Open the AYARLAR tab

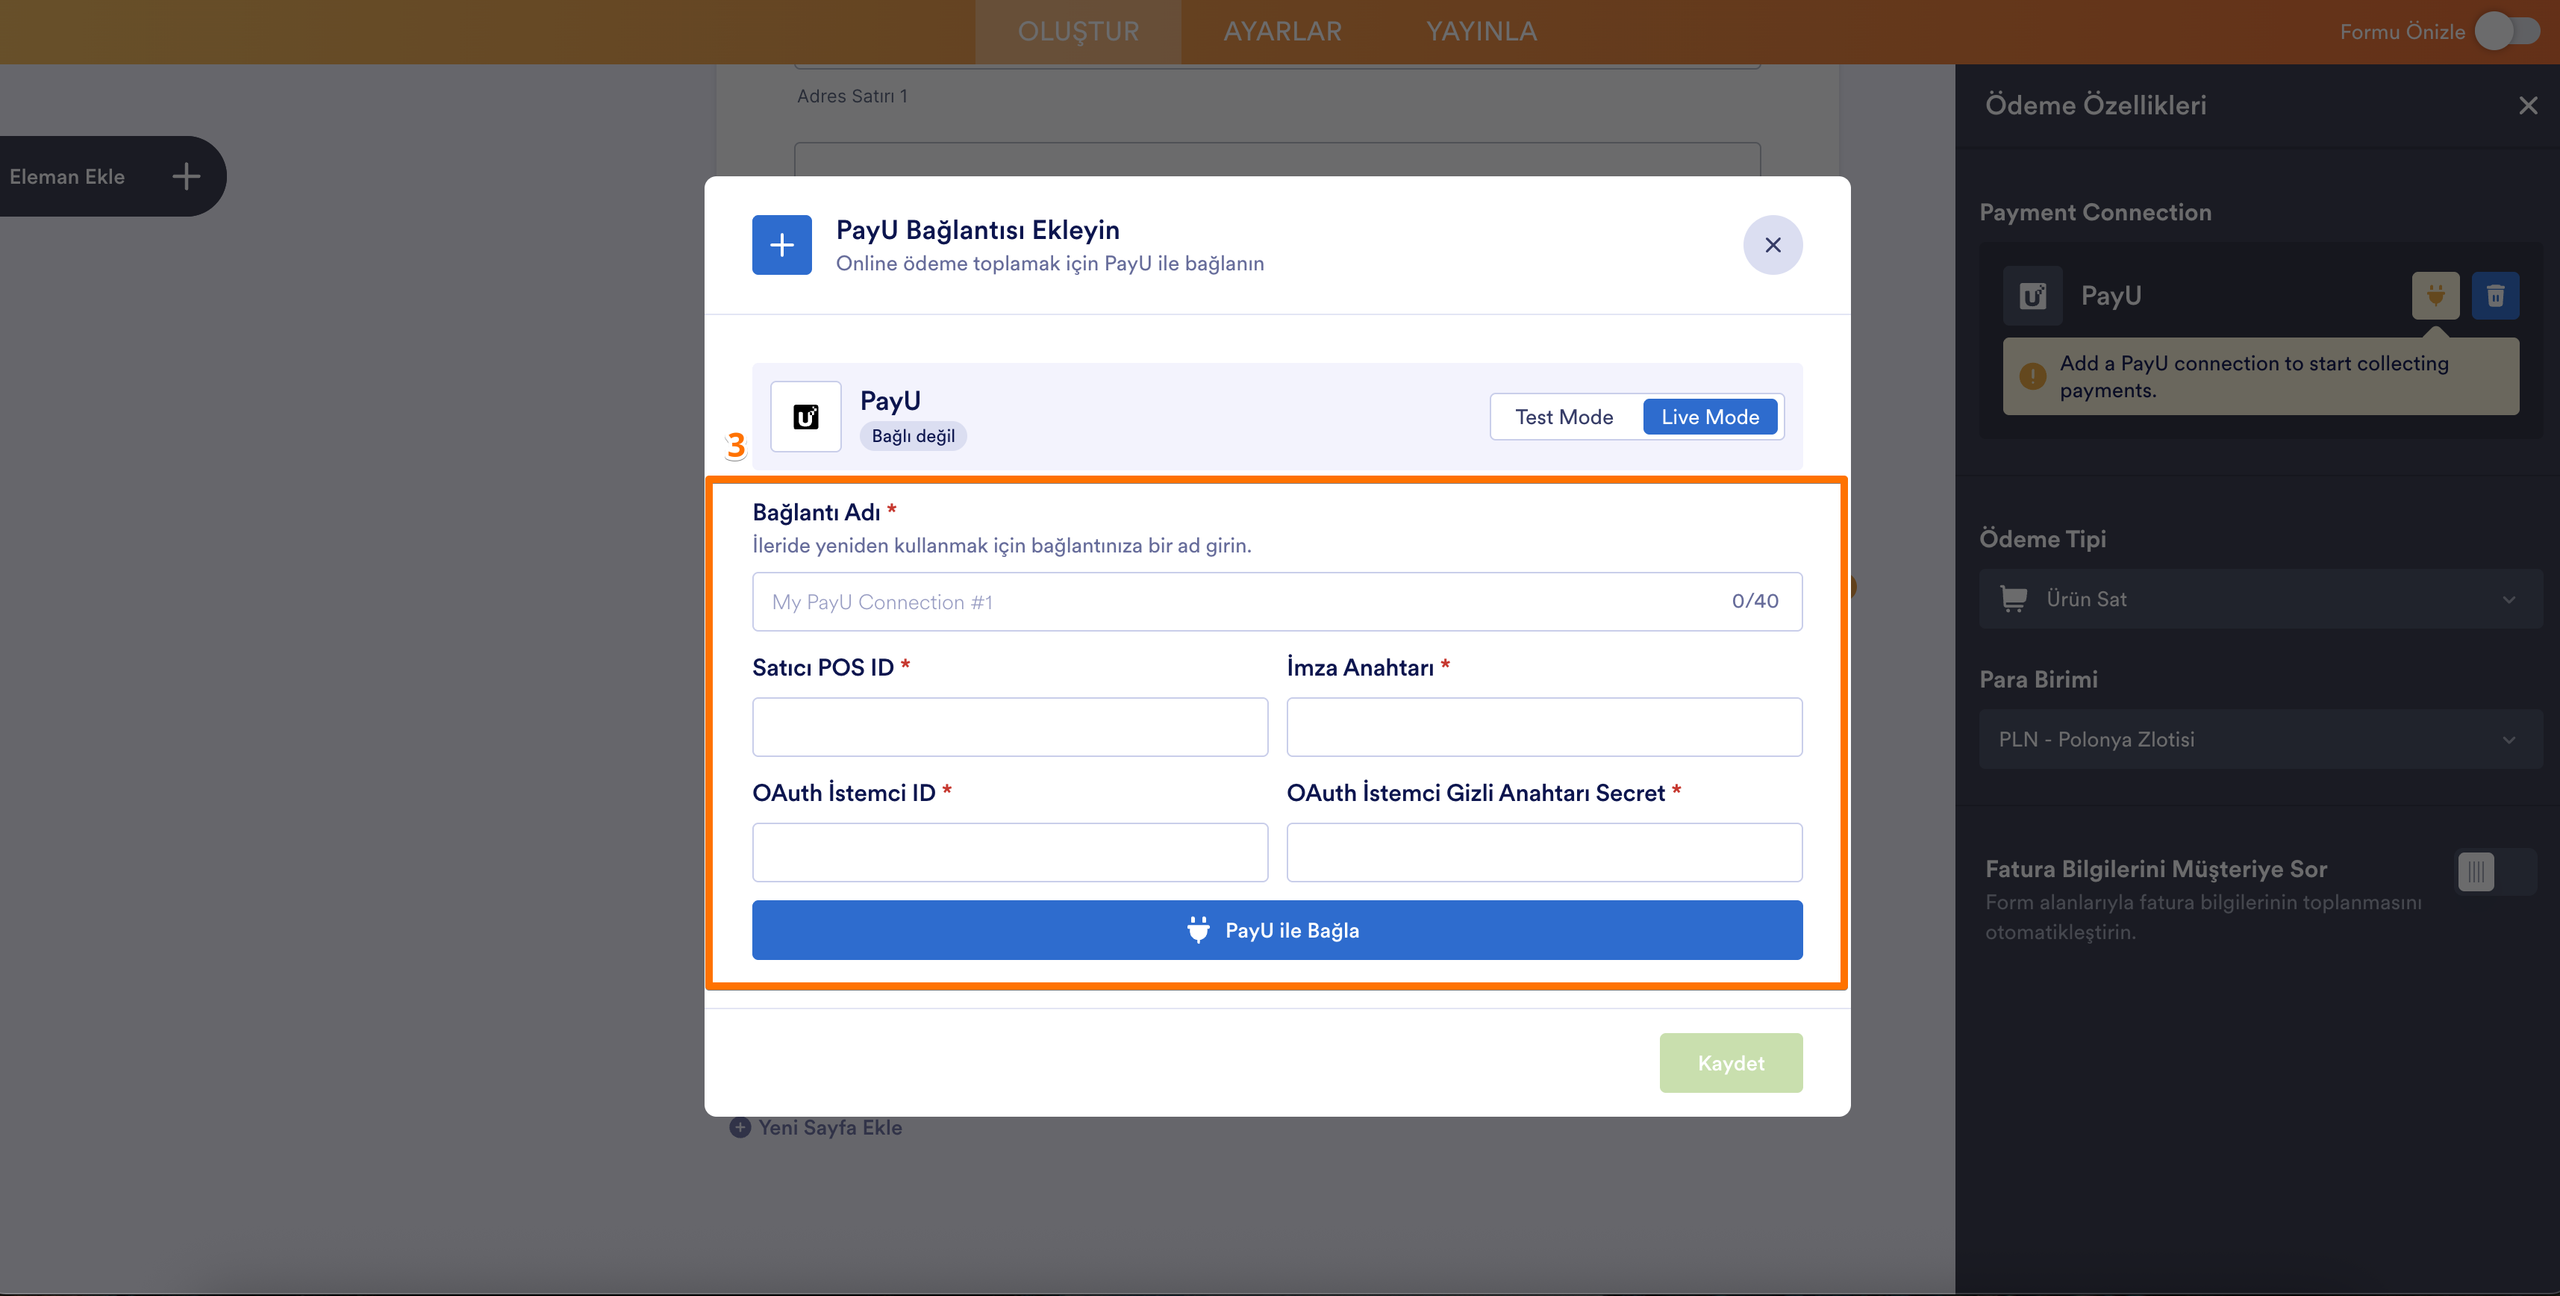coord(1283,32)
